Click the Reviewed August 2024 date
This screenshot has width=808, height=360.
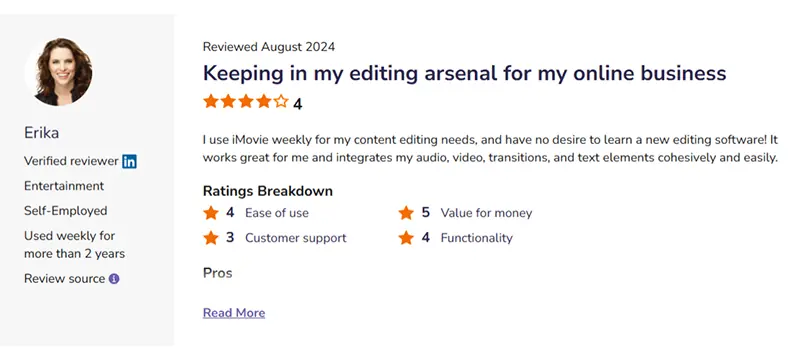pos(268,47)
